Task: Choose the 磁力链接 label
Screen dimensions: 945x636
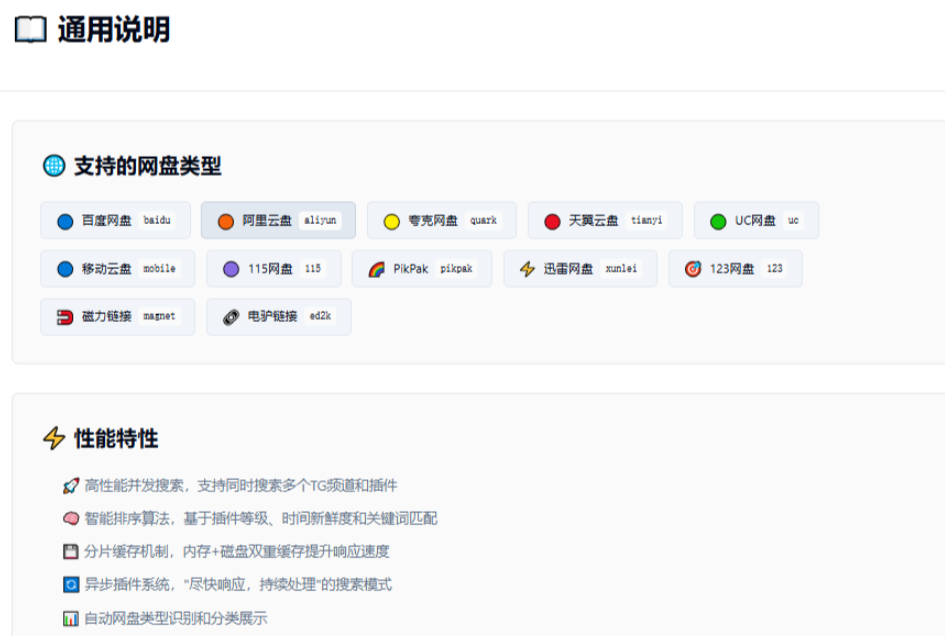Action: 107,316
